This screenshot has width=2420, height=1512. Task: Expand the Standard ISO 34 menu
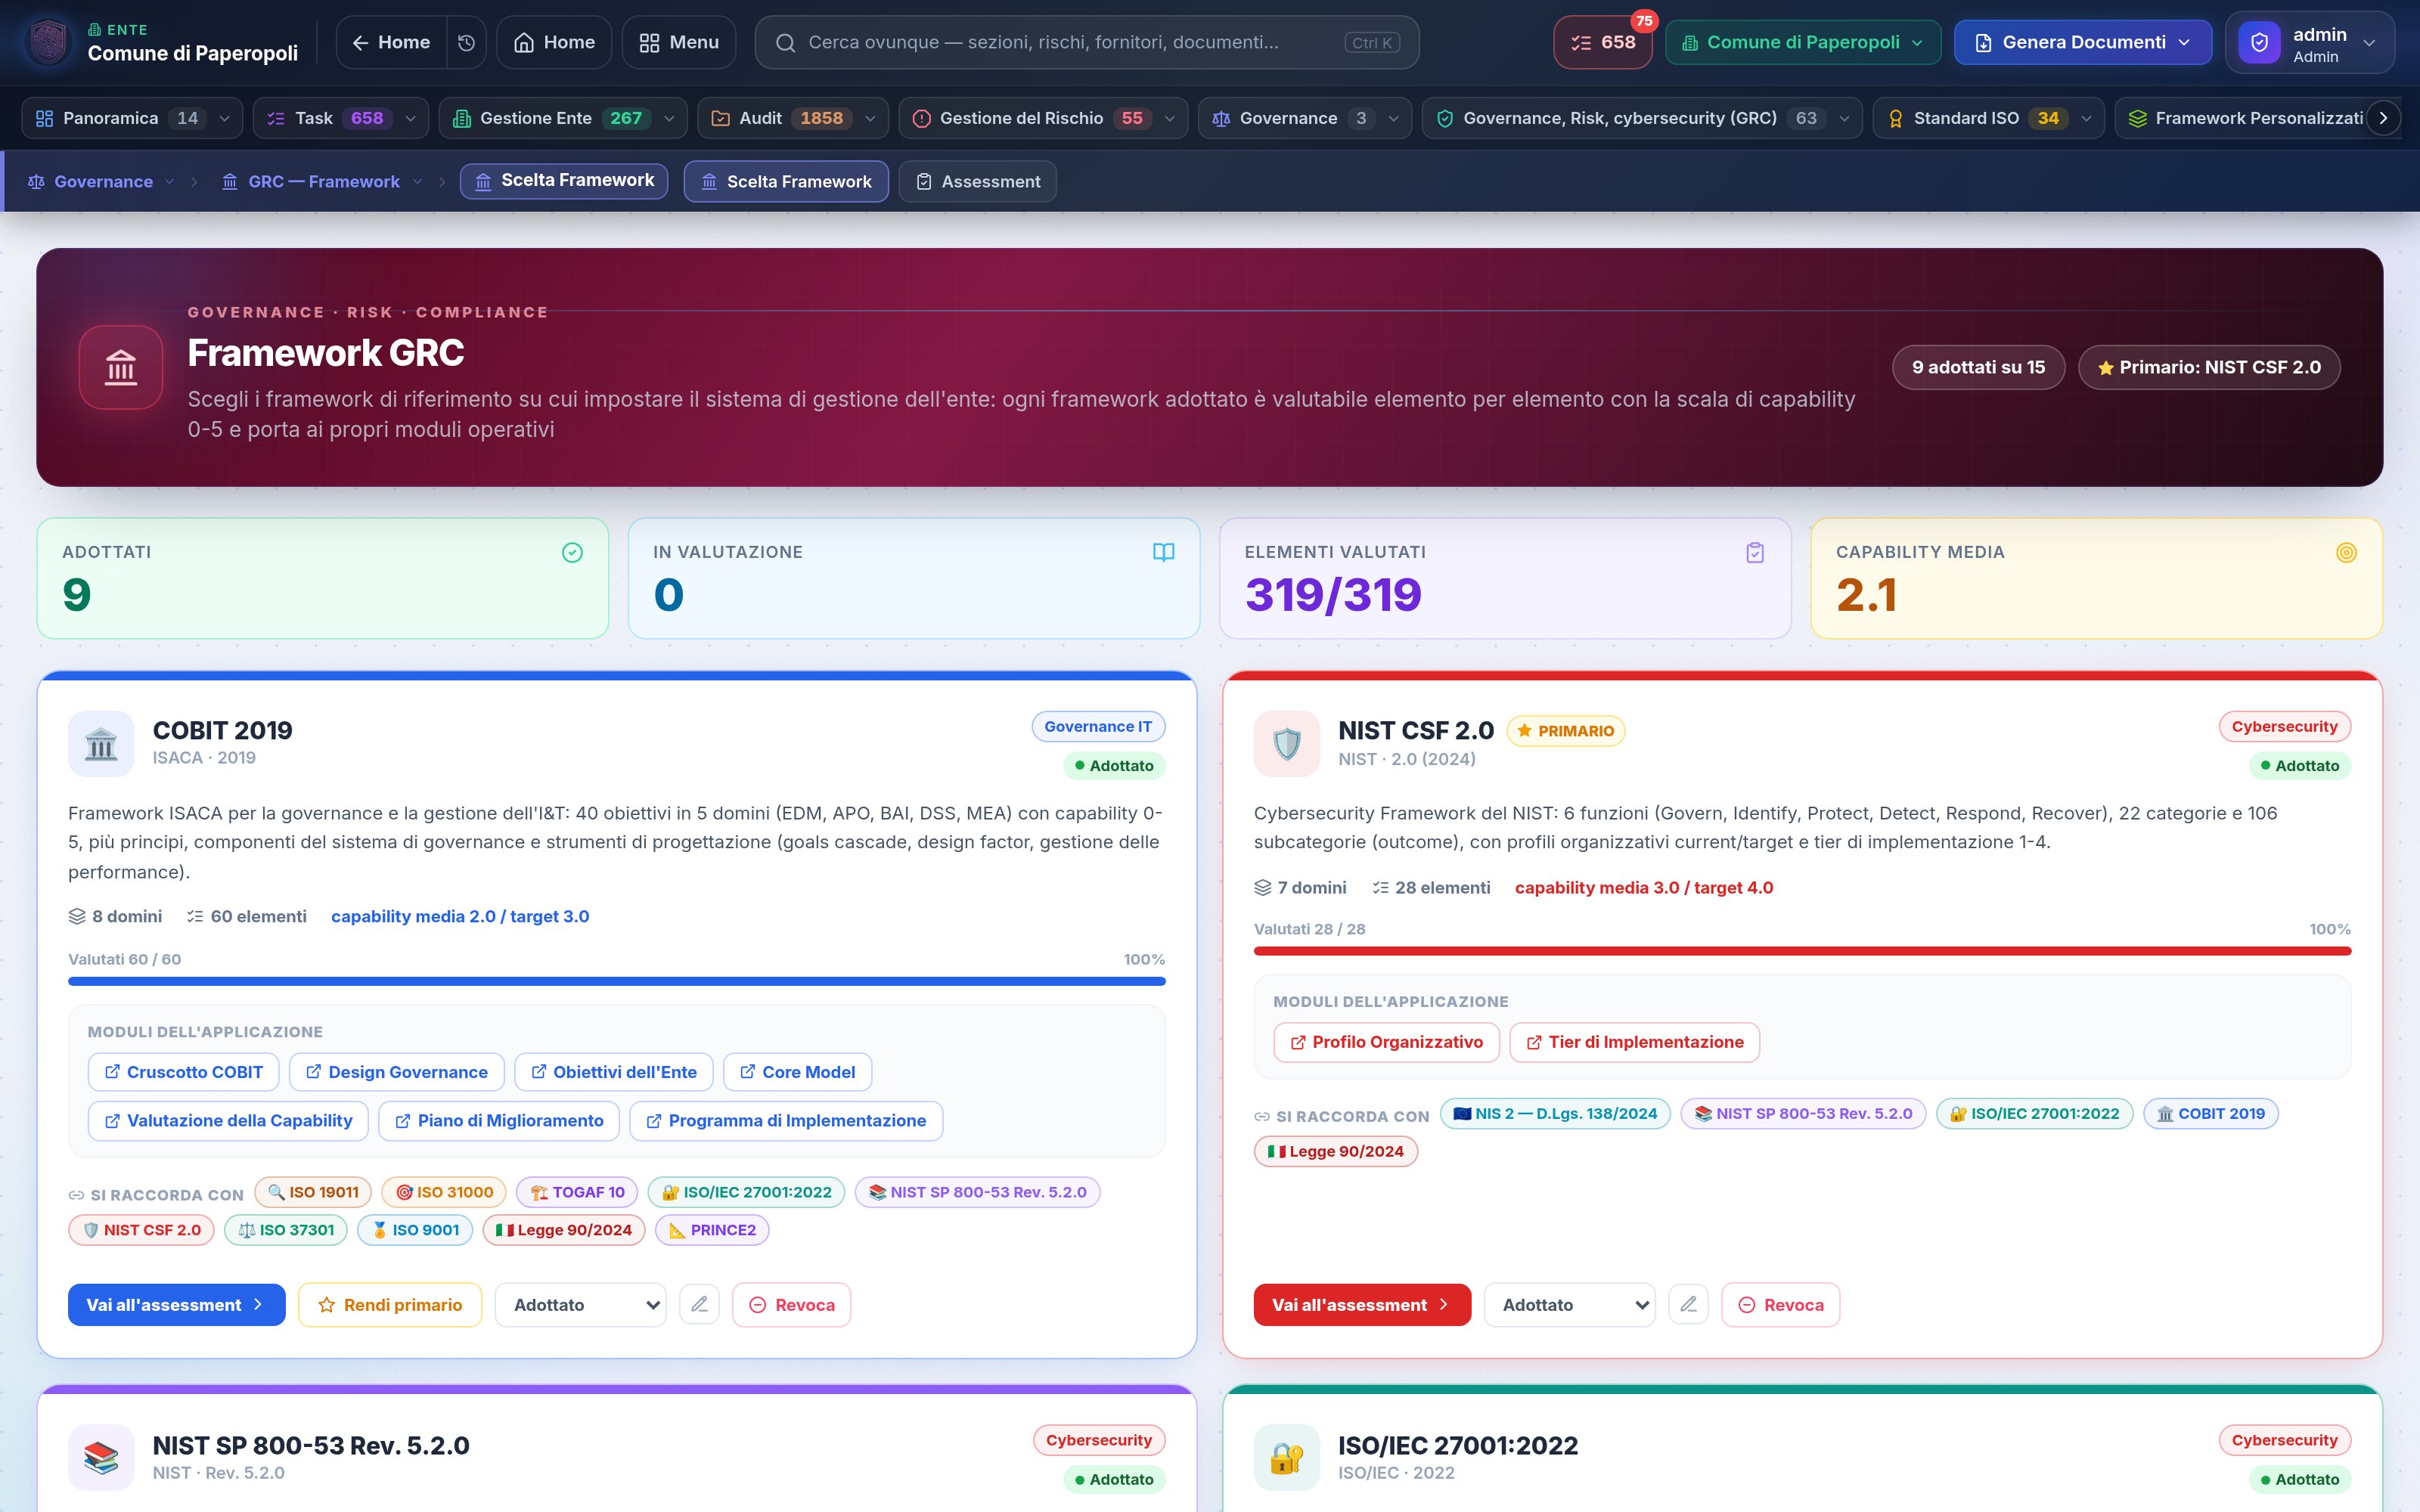click(1988, 118)
